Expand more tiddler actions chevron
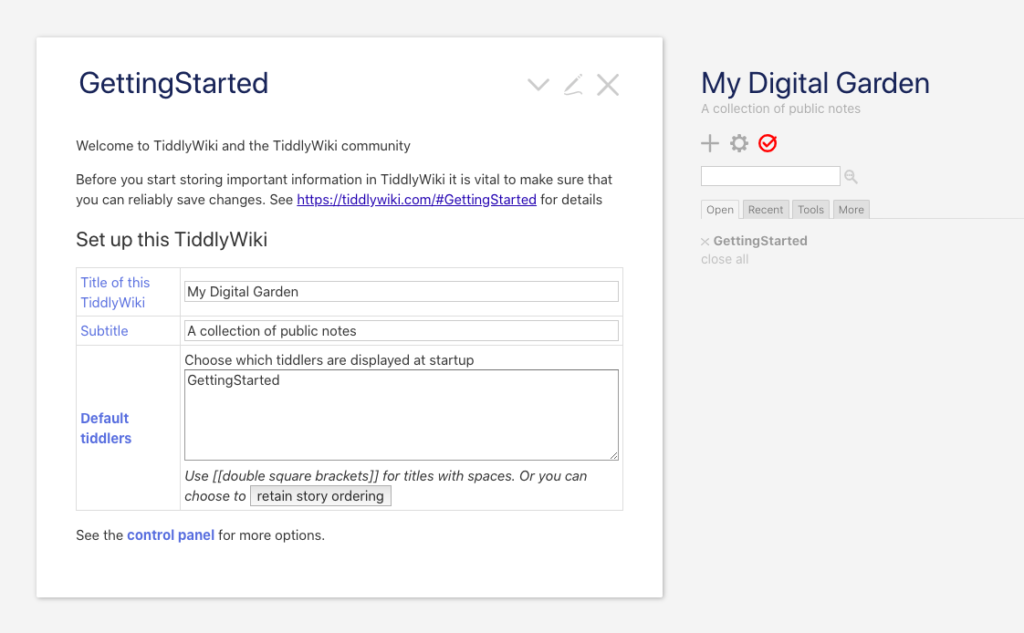Image resolution: width=1024 pixels, height=633 pixels. pos(538,85)
